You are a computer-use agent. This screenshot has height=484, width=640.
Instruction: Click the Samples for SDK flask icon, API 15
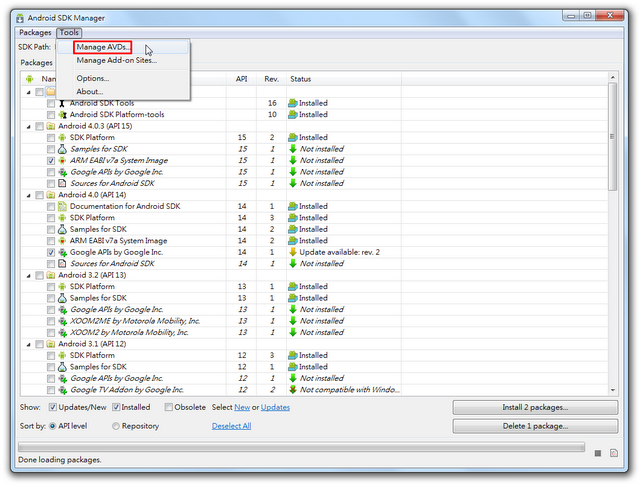(62, 149)
